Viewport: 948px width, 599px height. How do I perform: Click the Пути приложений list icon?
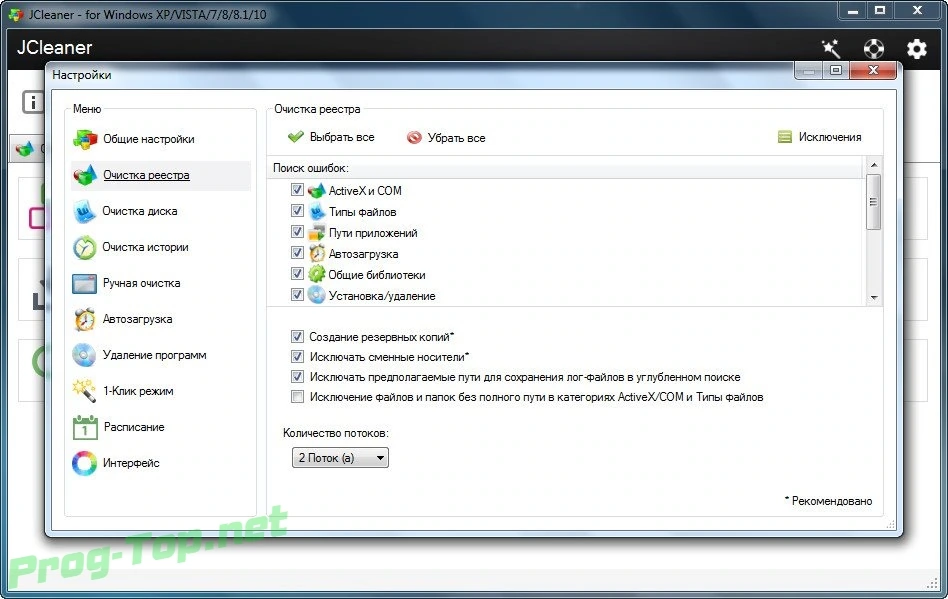(316, 233)
